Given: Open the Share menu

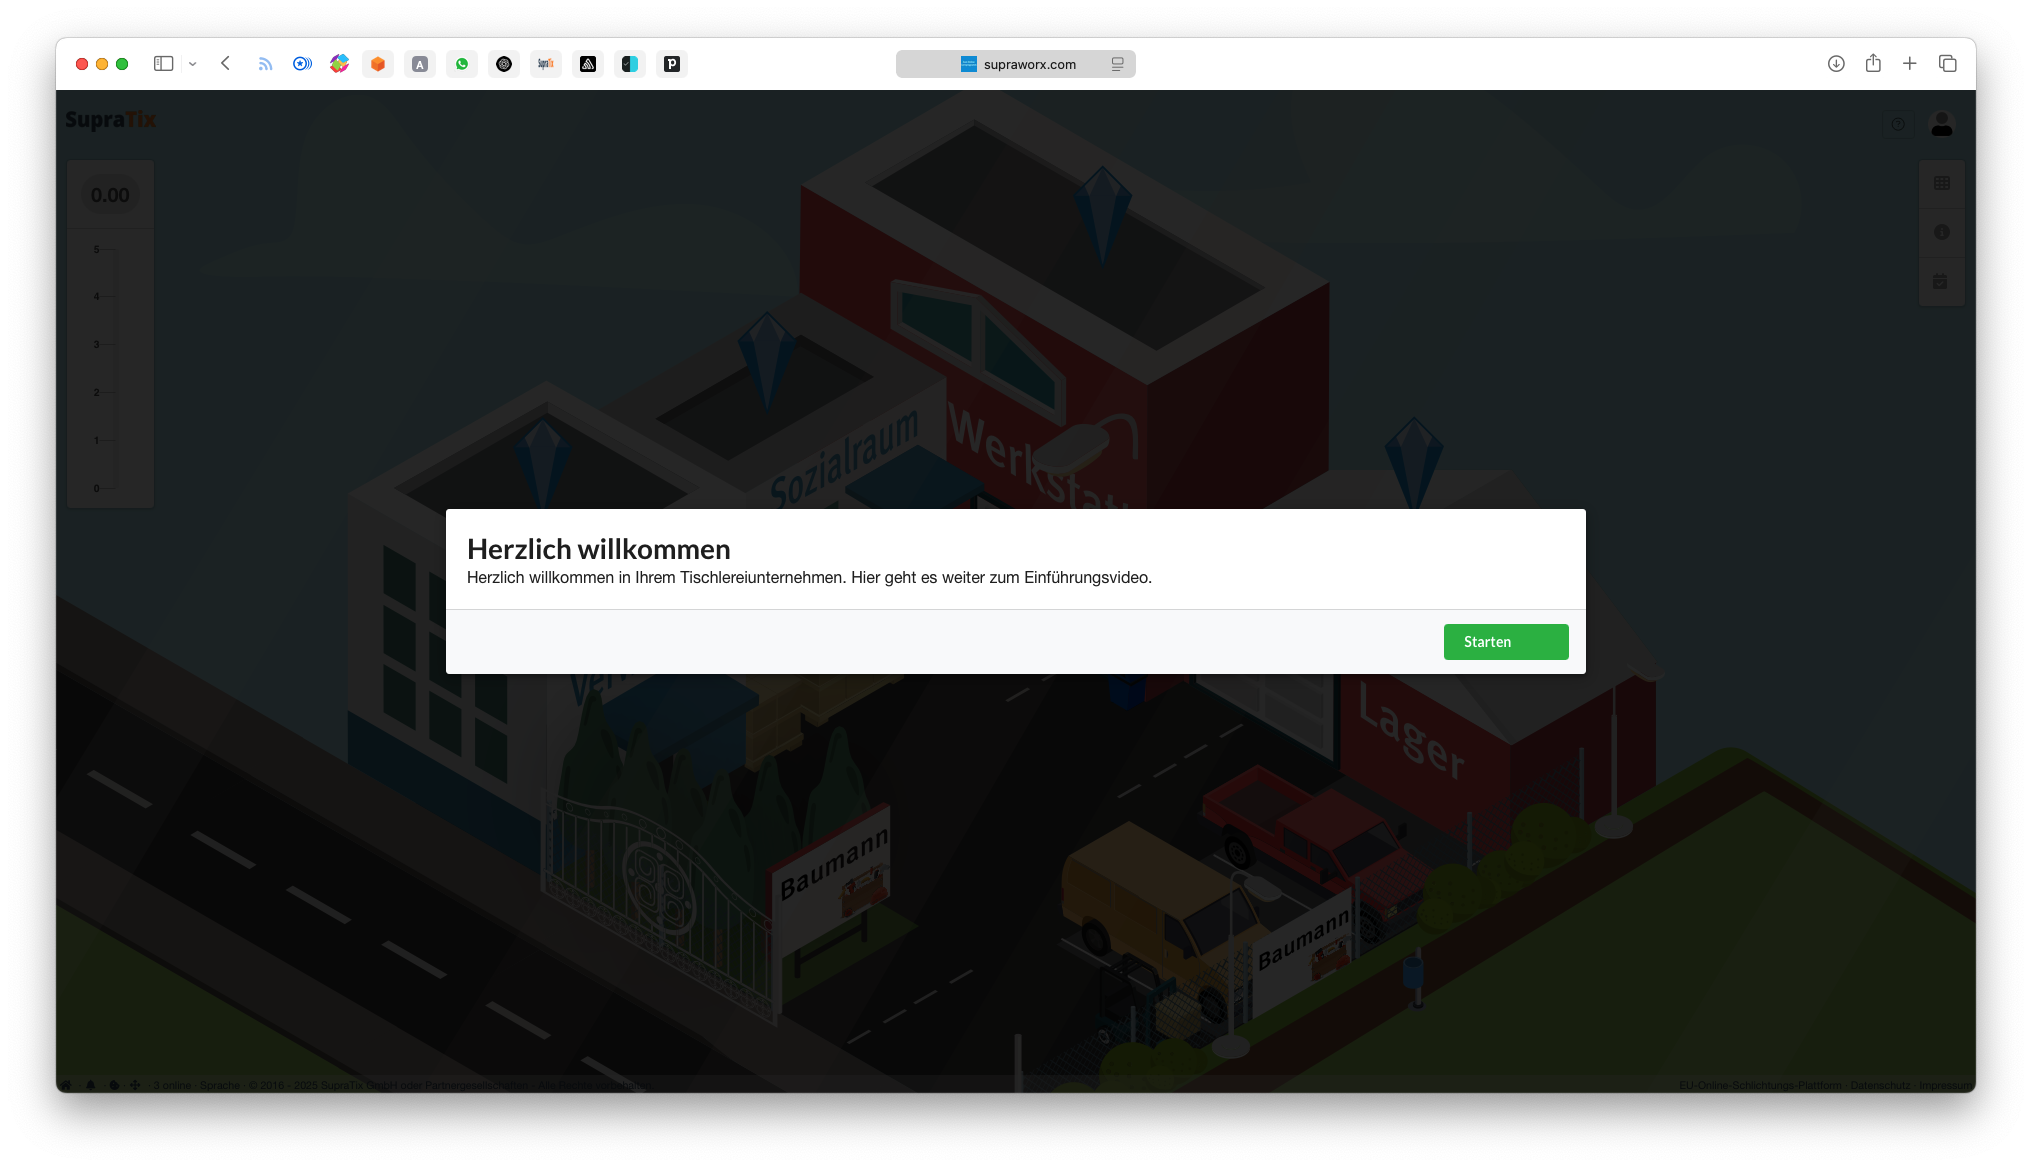Looking at the screenshot, I should [x=1873, y=64].
